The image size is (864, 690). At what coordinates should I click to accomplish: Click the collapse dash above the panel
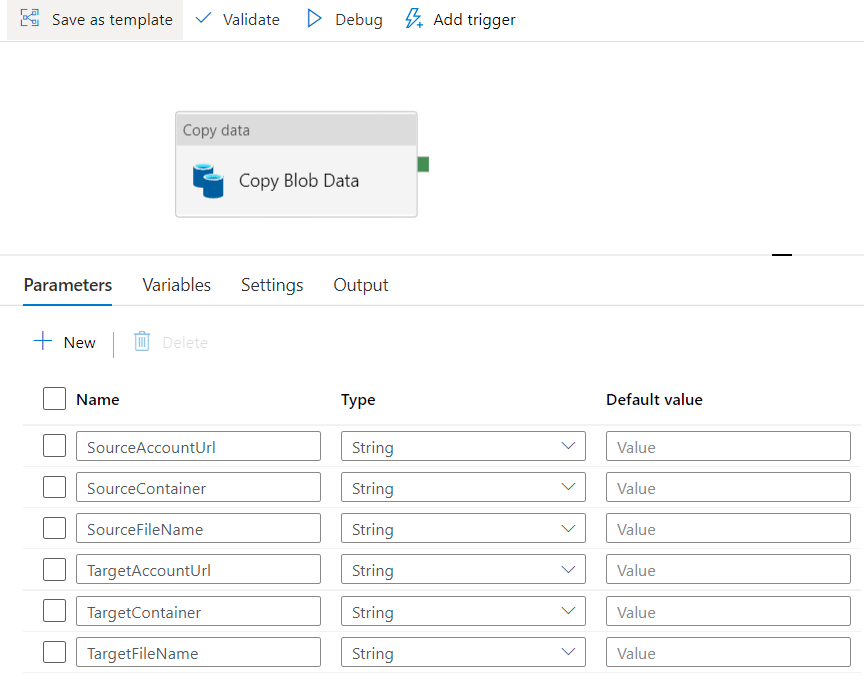point(781,255)
